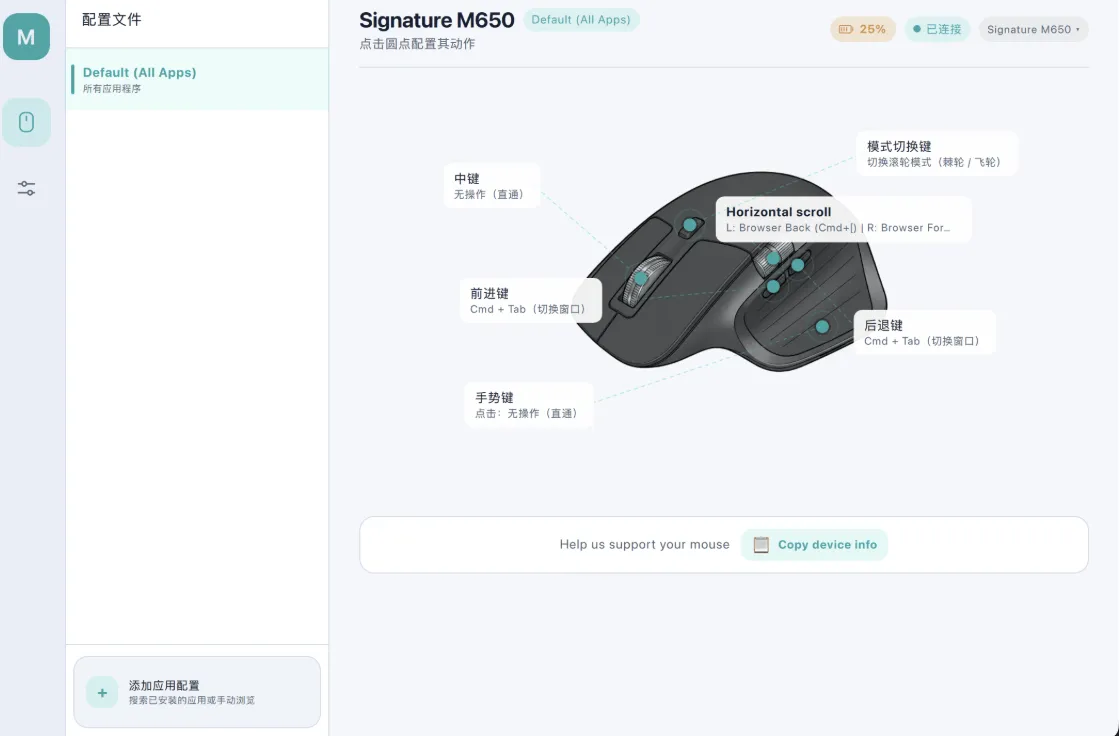
Task: Click the copy icon on Copy device info
Action: coord(761,544)
